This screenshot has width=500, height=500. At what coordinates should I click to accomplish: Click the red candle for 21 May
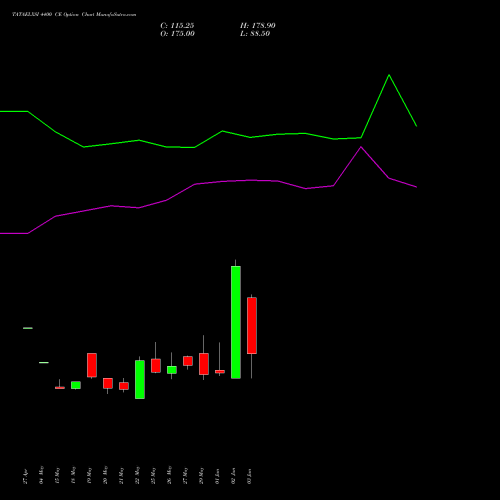click(124, 386)
